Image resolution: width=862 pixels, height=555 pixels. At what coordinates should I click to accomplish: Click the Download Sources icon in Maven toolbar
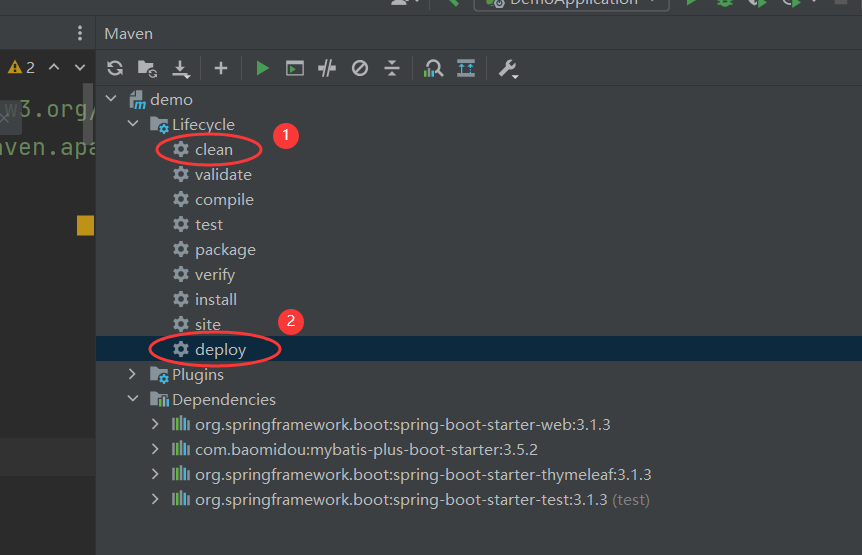[x=181, y=68]
